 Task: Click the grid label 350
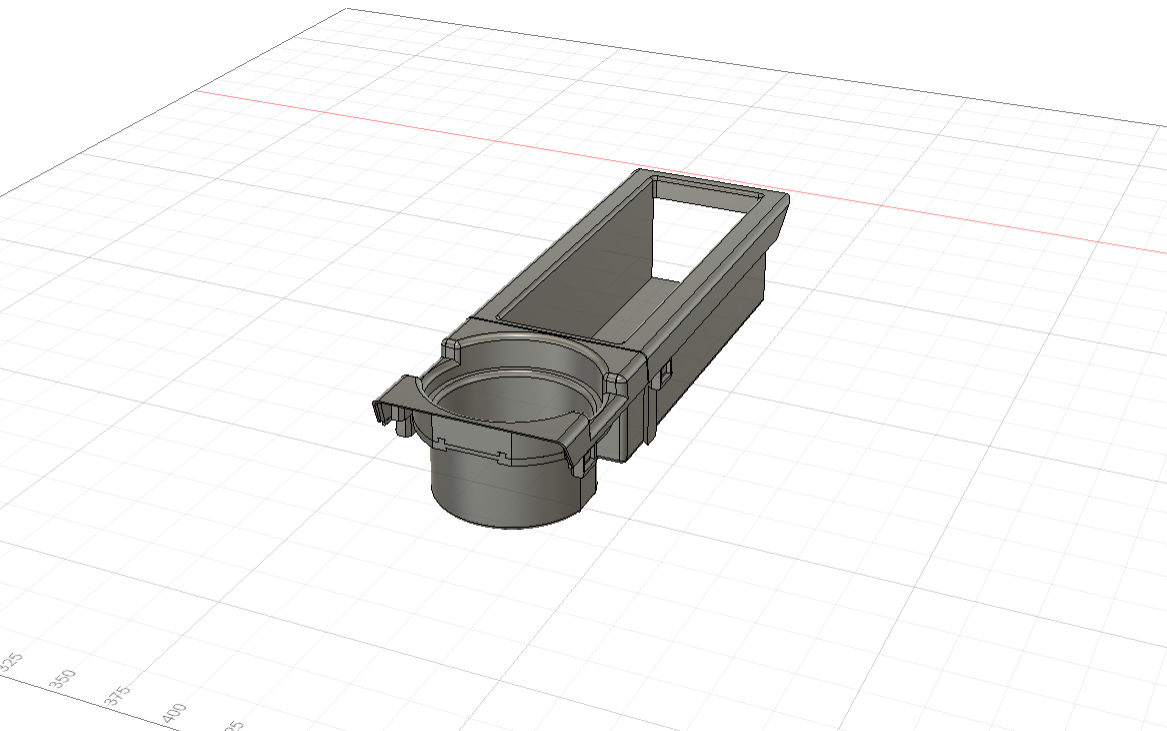(63, 679)
